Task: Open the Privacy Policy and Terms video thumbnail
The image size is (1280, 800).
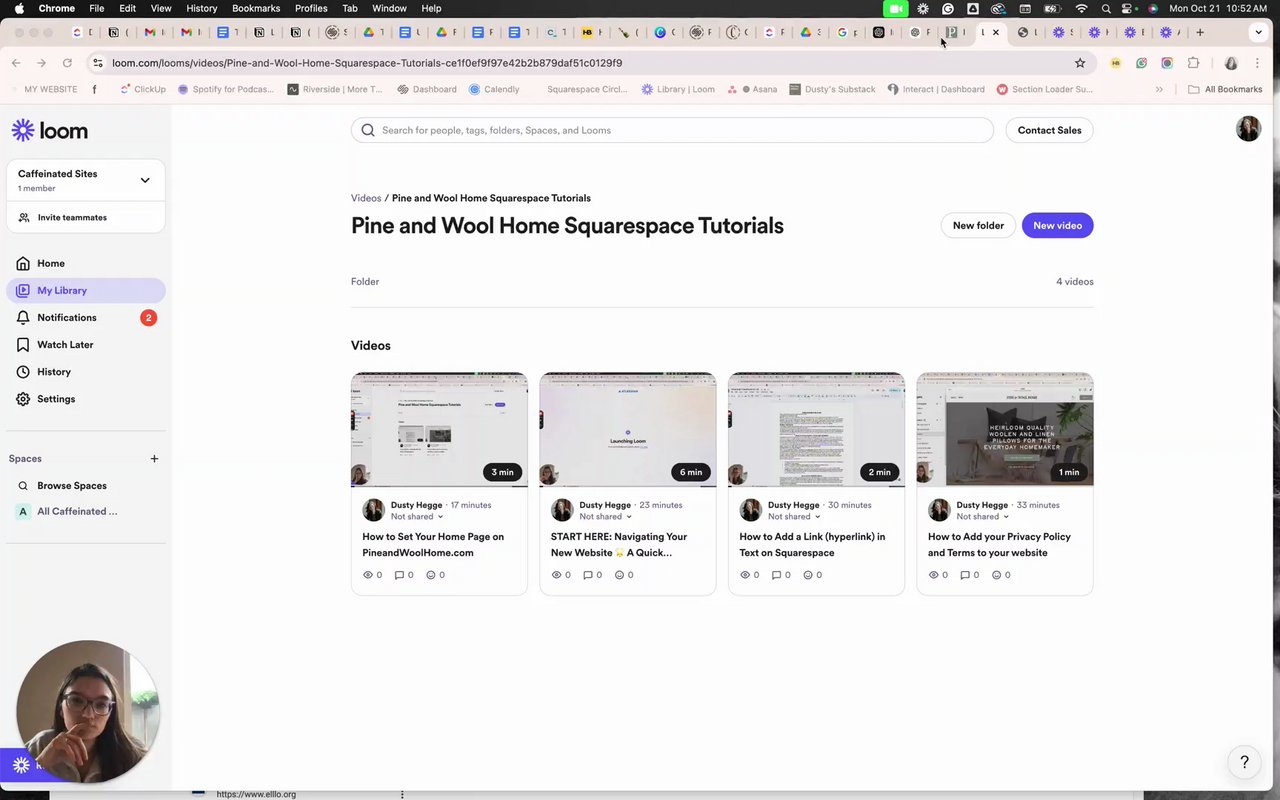Action: 1005,430
